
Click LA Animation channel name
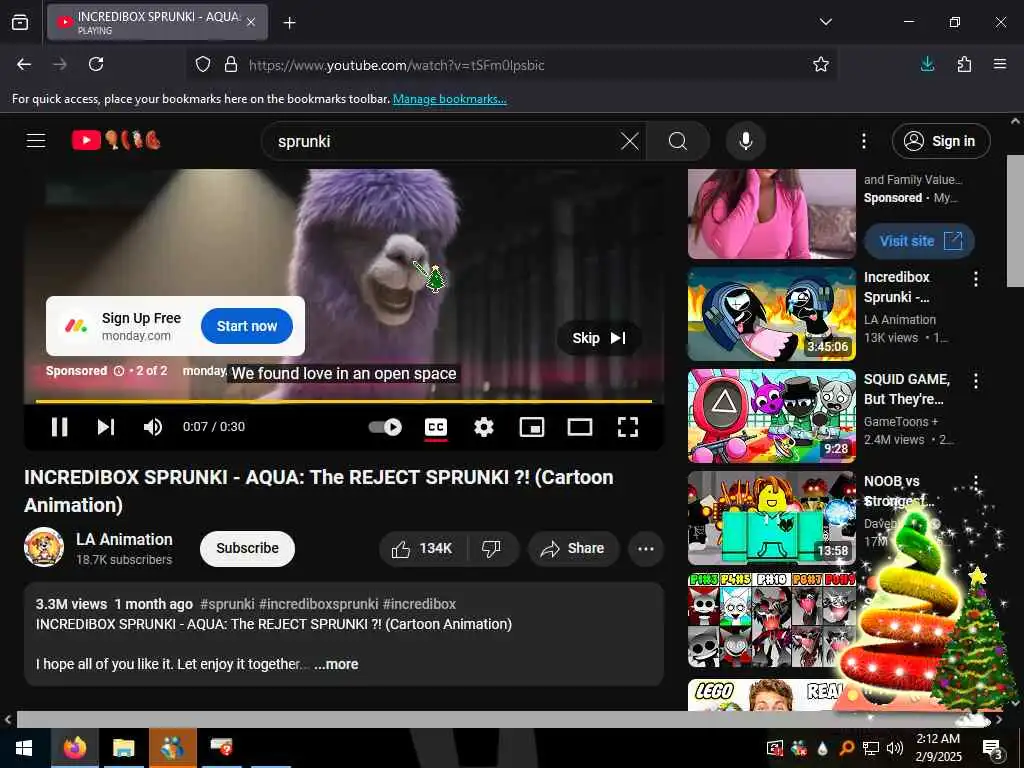tap(124, 539)
